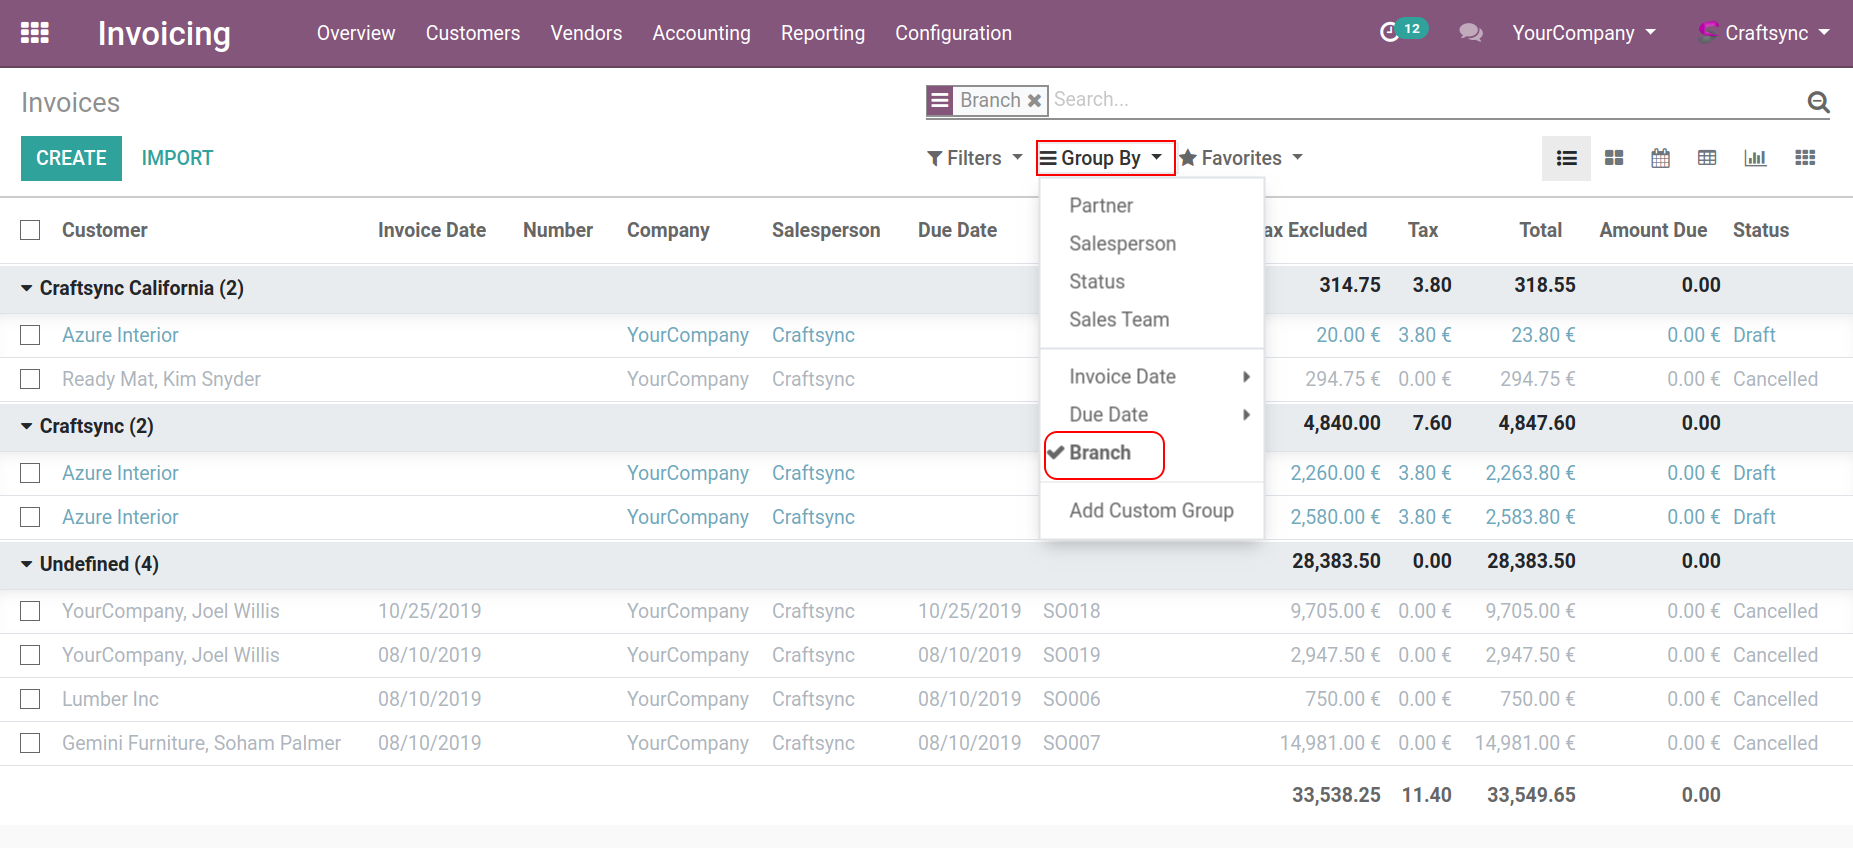Viewport: 1853px width, 848px height.
Task: Collapse the Craftsync California group
Action: tap(27, 288)
